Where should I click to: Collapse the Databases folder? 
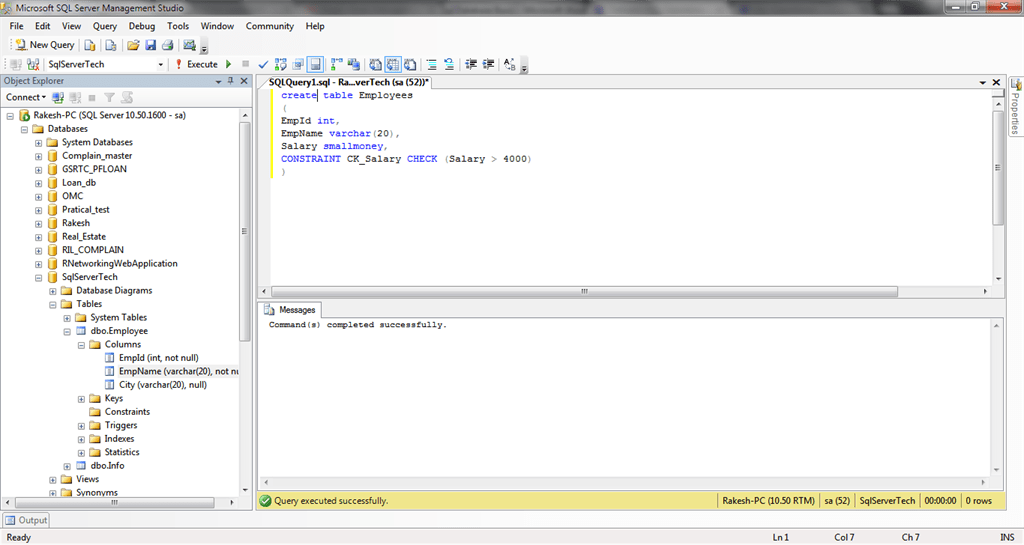24,129
